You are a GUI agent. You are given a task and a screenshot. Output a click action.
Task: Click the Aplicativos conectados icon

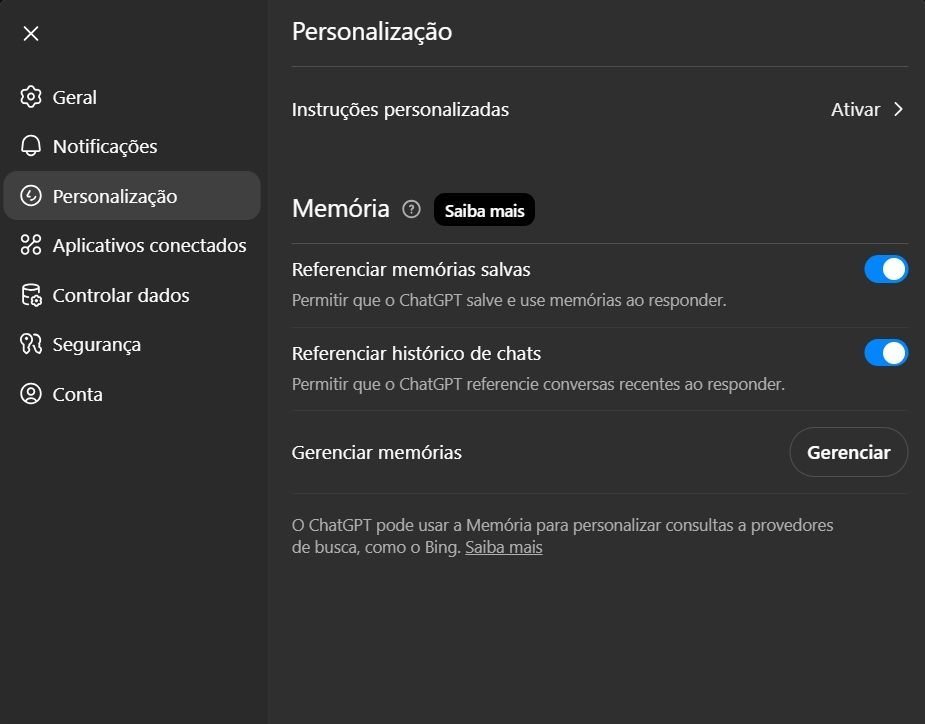click(x=31, y=245)
